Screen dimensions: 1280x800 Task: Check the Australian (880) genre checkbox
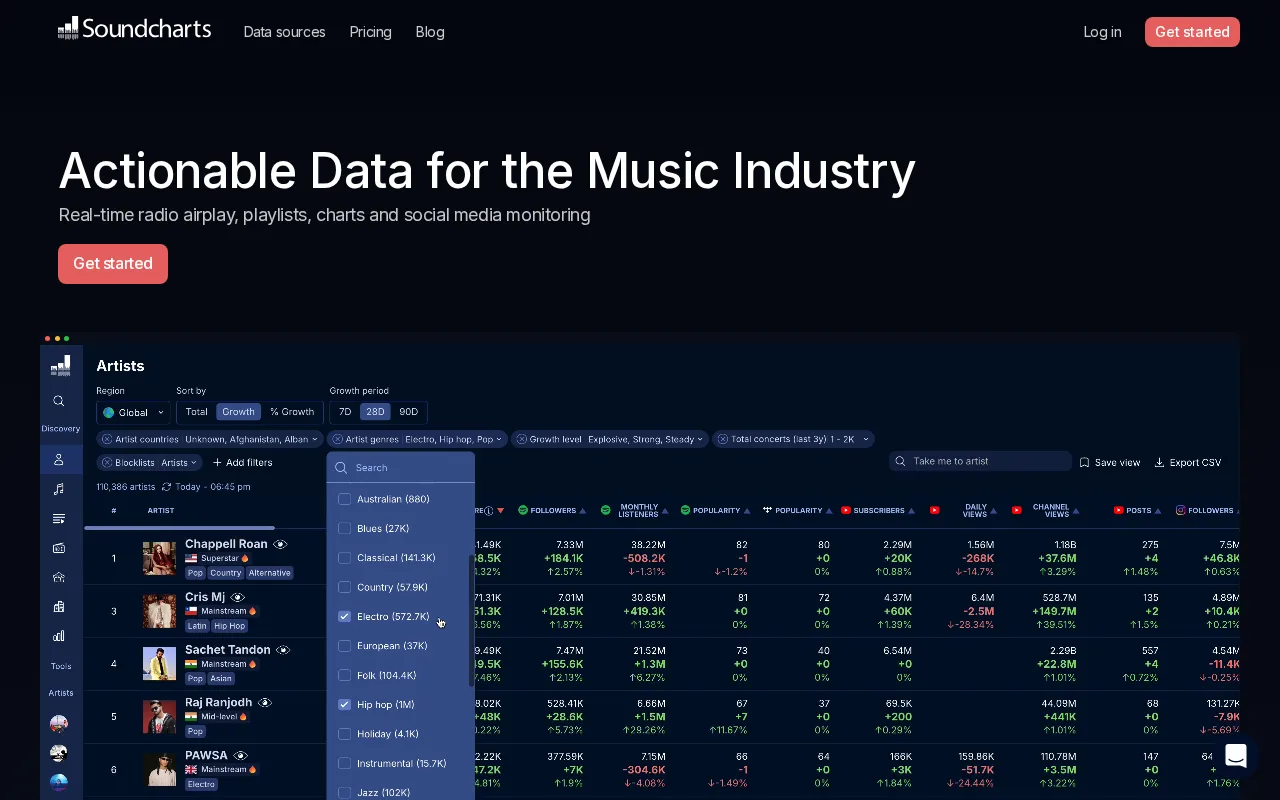pos(345,499)
